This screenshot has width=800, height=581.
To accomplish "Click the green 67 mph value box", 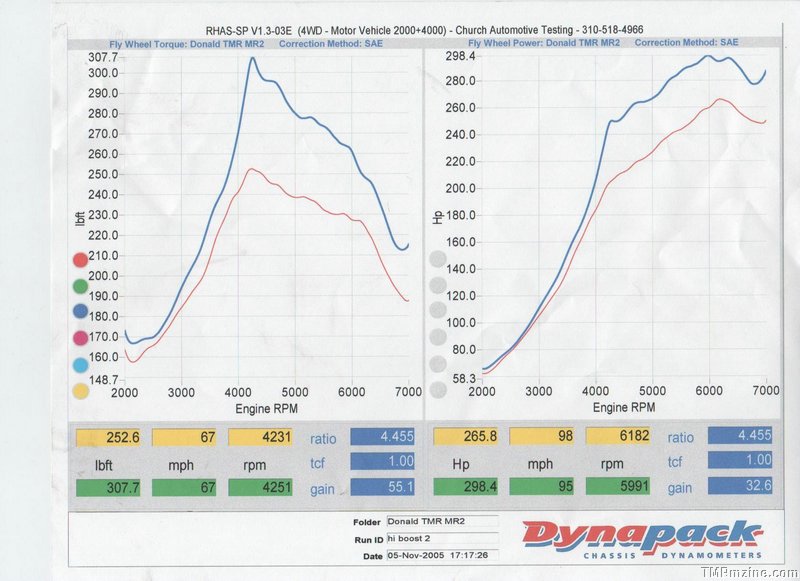I will [184, 487].
